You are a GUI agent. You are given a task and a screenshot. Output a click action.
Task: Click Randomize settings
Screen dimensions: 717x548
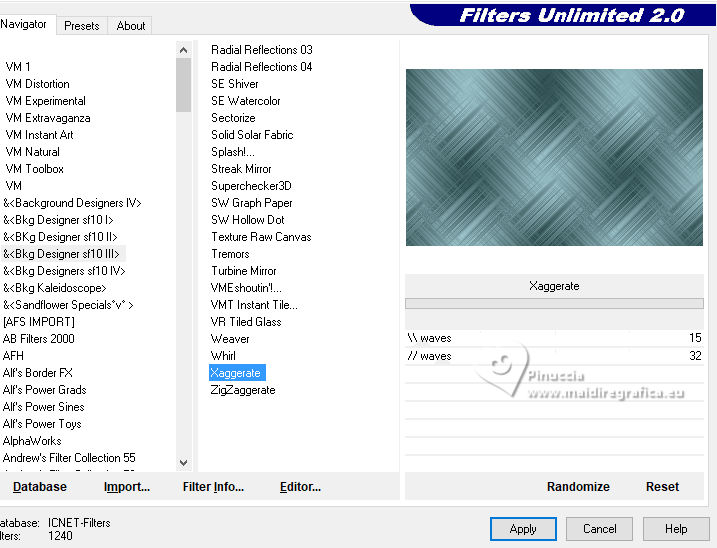(x=578, y=487)
